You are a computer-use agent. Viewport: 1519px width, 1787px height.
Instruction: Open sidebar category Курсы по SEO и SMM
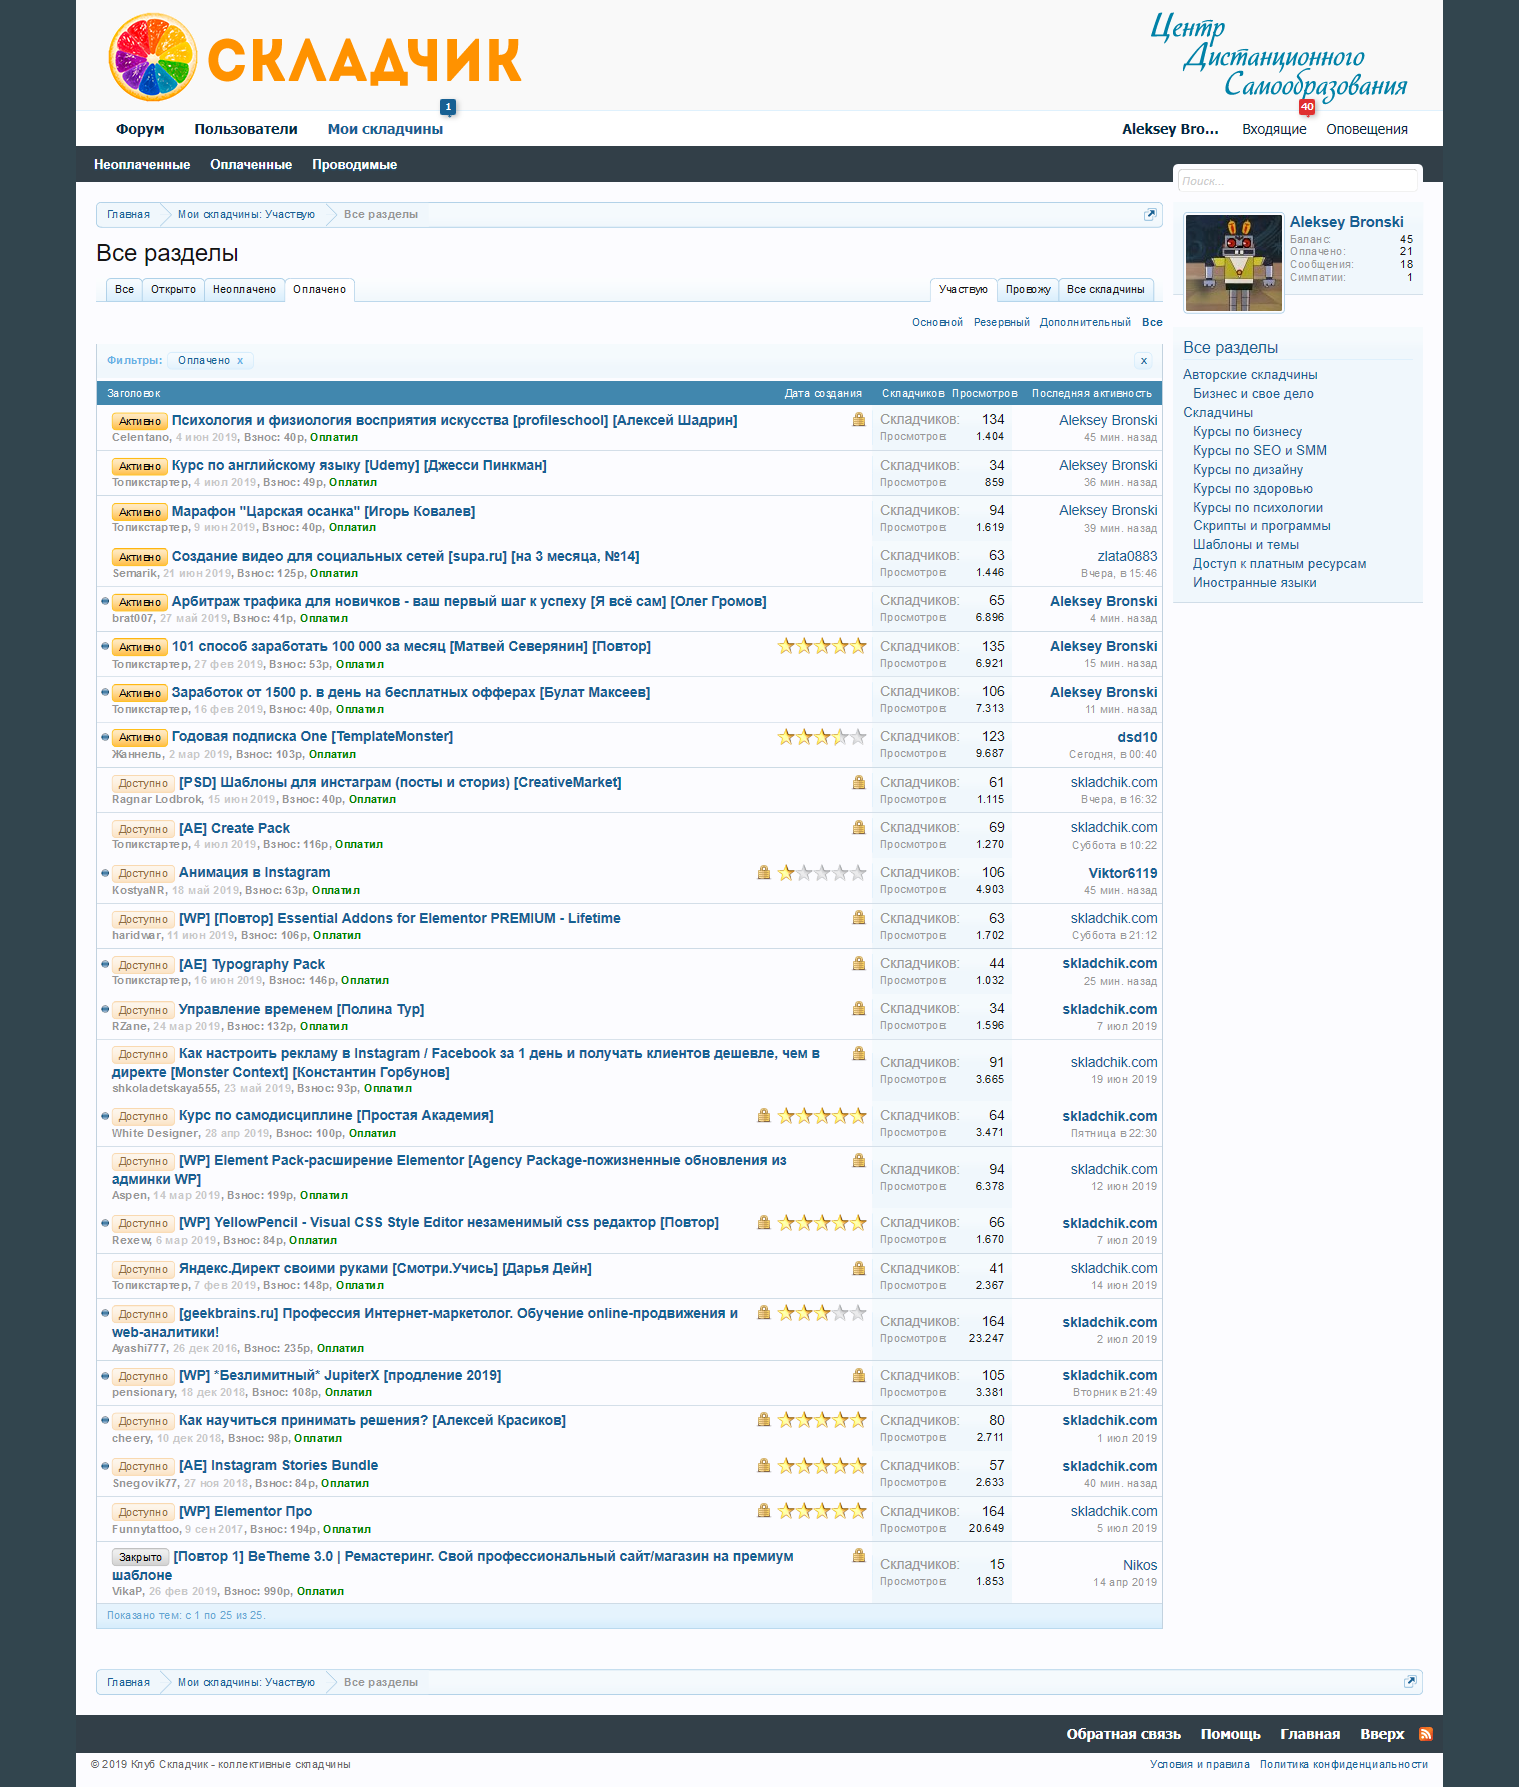click(x=1260, y=450)
